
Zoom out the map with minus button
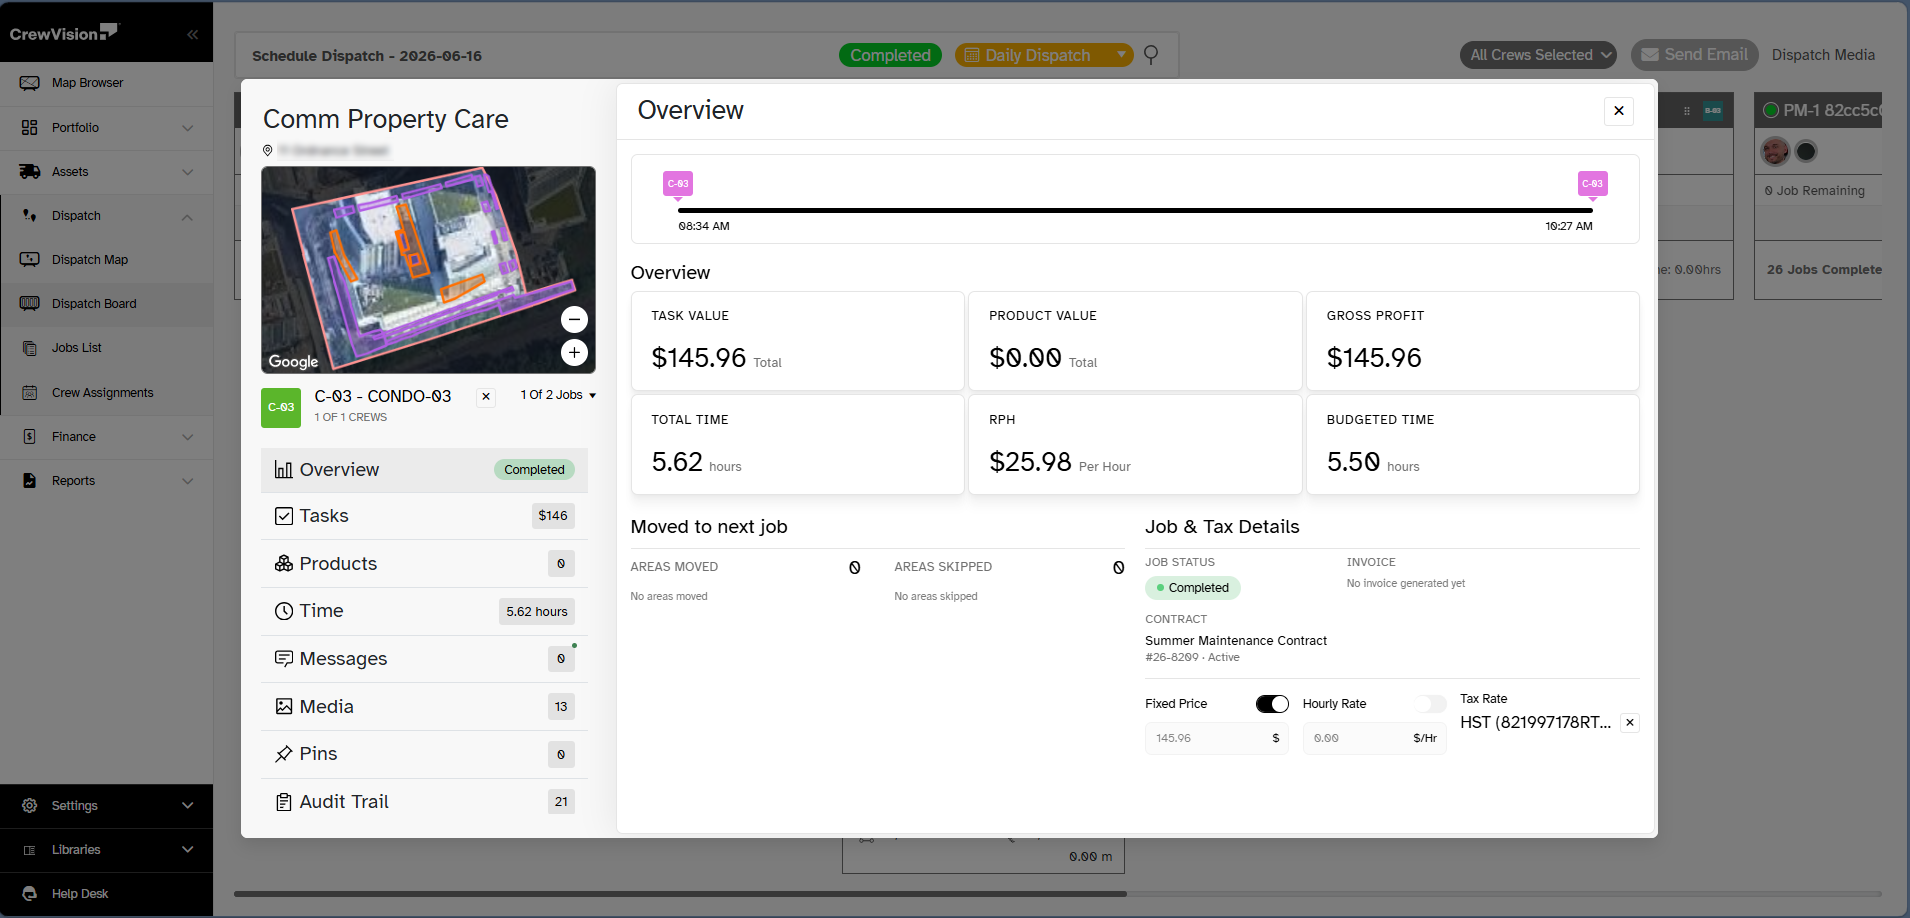pyautogui.click(x=574, y=319)
